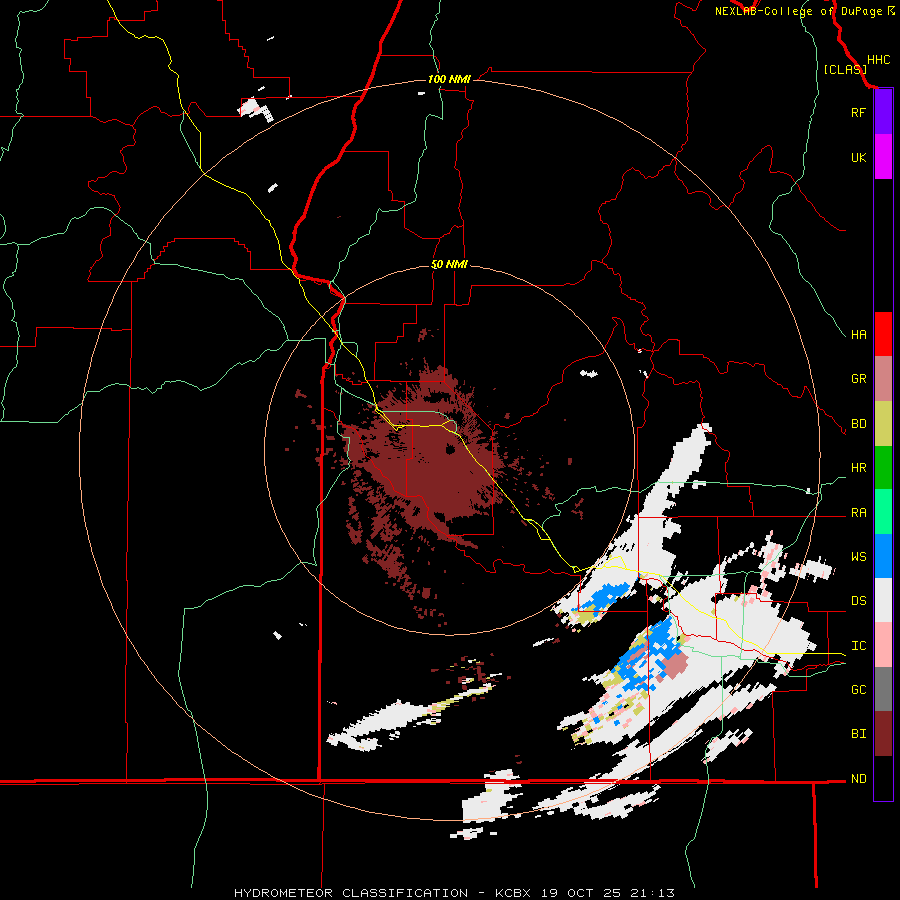Click the Hydrometeor Classification KCBX title text
The image size is (900, 900).
click(x=454, y=893)
